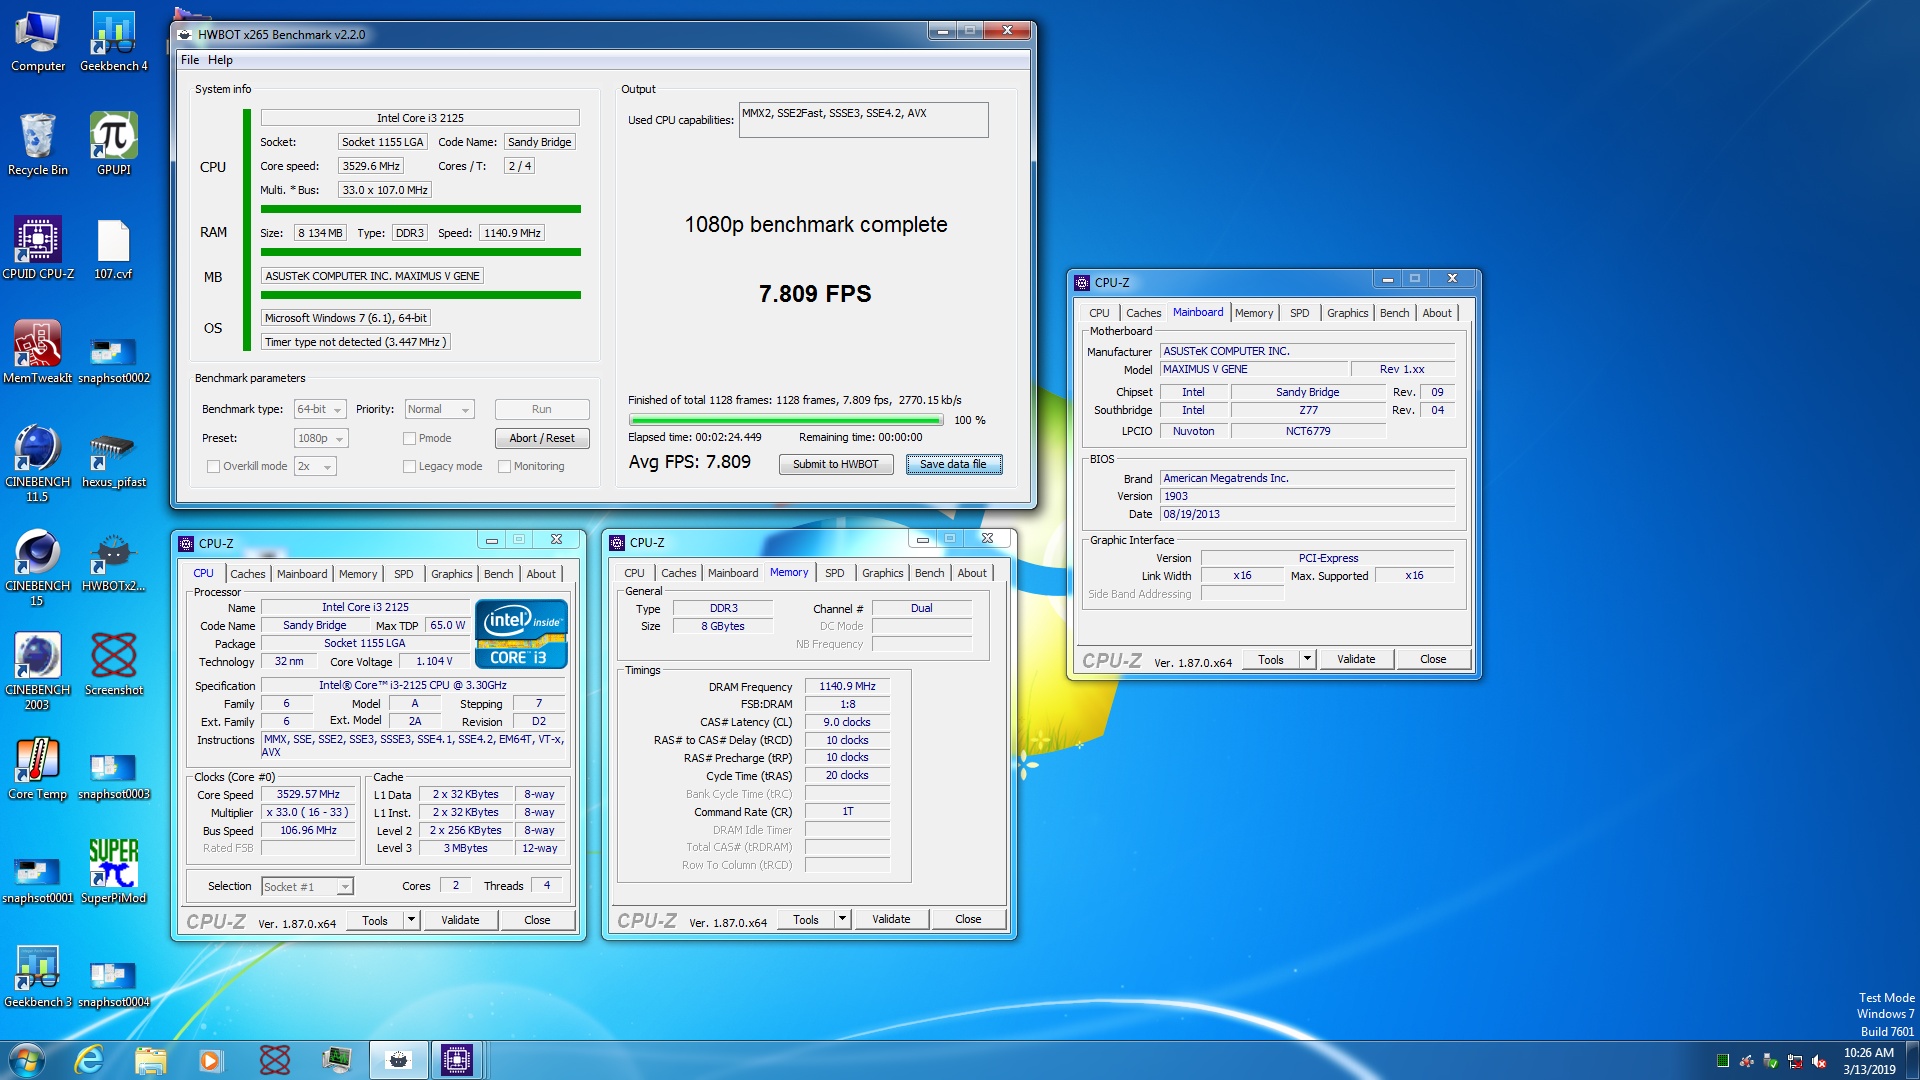1920x1080 pixels.
Task: Launch Core Temp from the desktop
Action: coord(38,769)
